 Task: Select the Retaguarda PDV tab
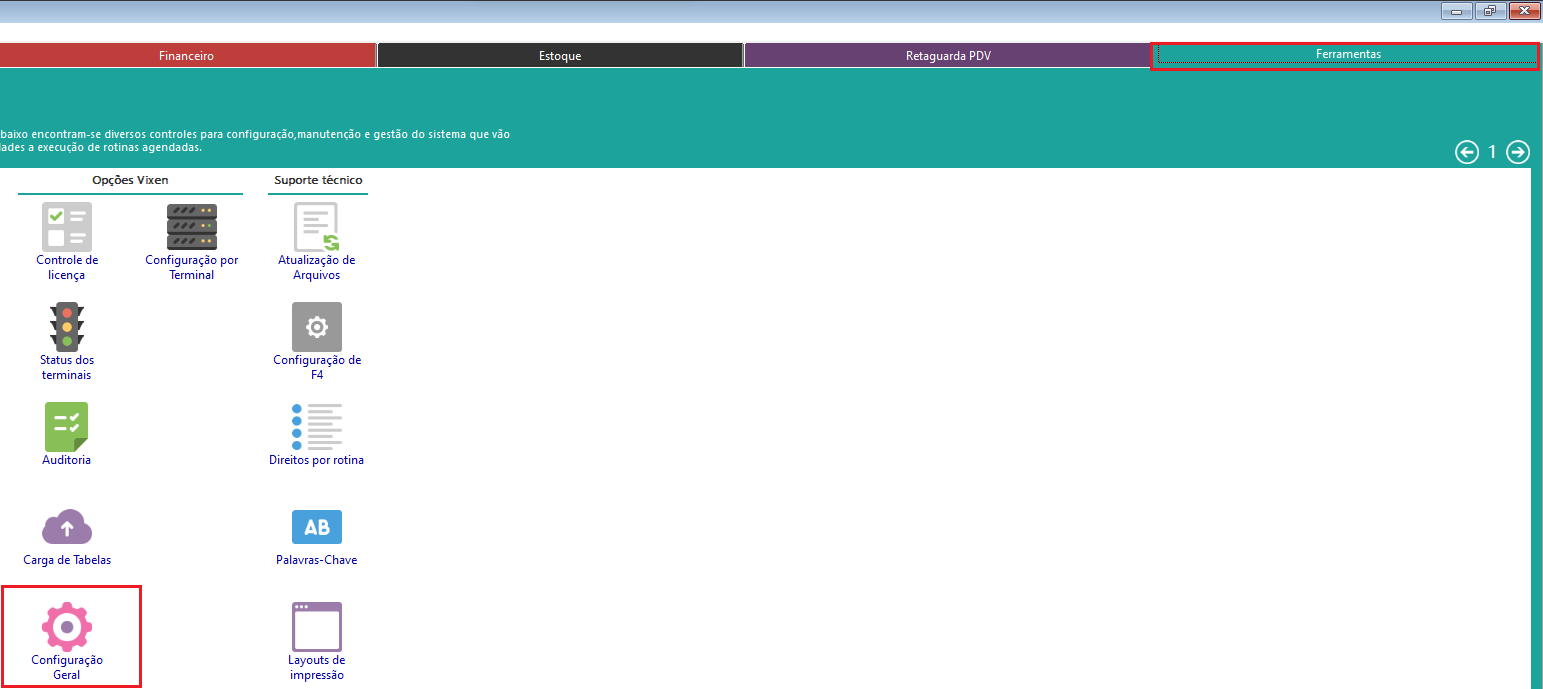tap(946, 56)
